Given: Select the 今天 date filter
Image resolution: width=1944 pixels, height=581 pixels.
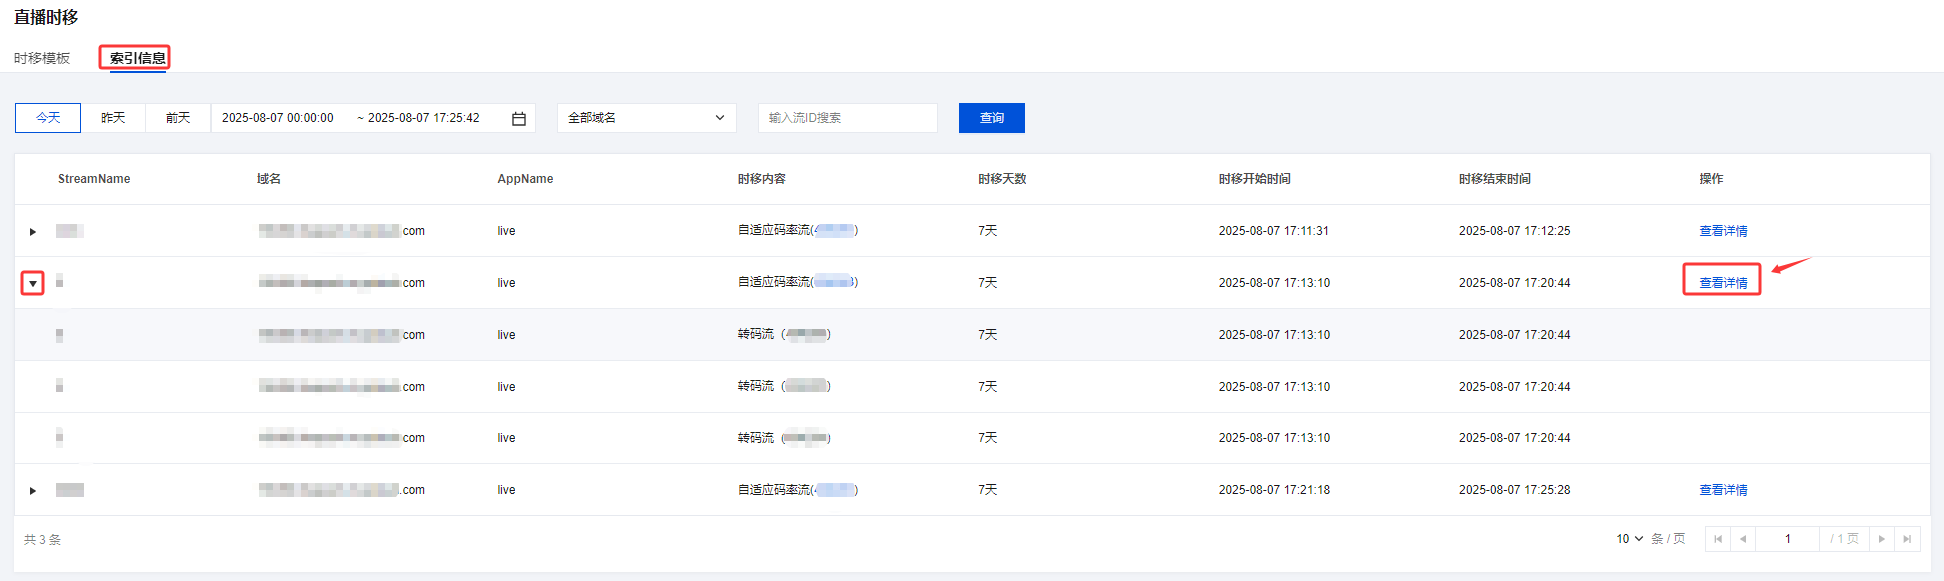Looking at the screenshot, I should click(48, 118).
